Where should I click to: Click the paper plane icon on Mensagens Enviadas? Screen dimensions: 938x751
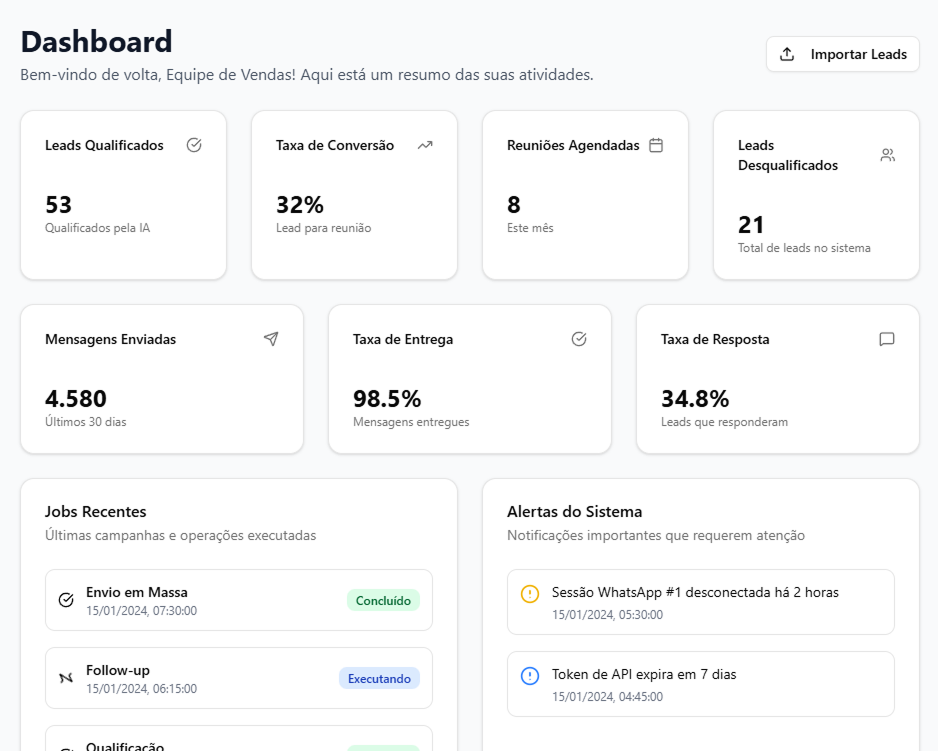tap(271, 339)
